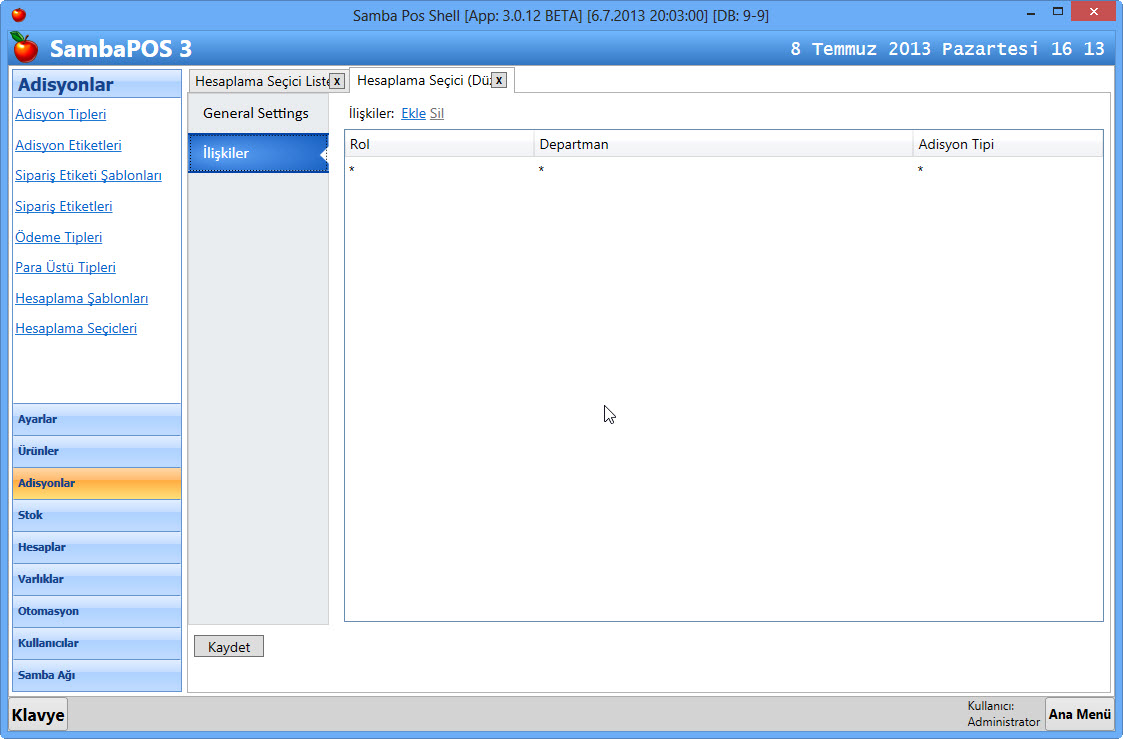Close the Hesaplama Seçici Düzenle tab
The width and height of the screenshot is (1123, 739).
pyautogui.click(x=499, y=80)
